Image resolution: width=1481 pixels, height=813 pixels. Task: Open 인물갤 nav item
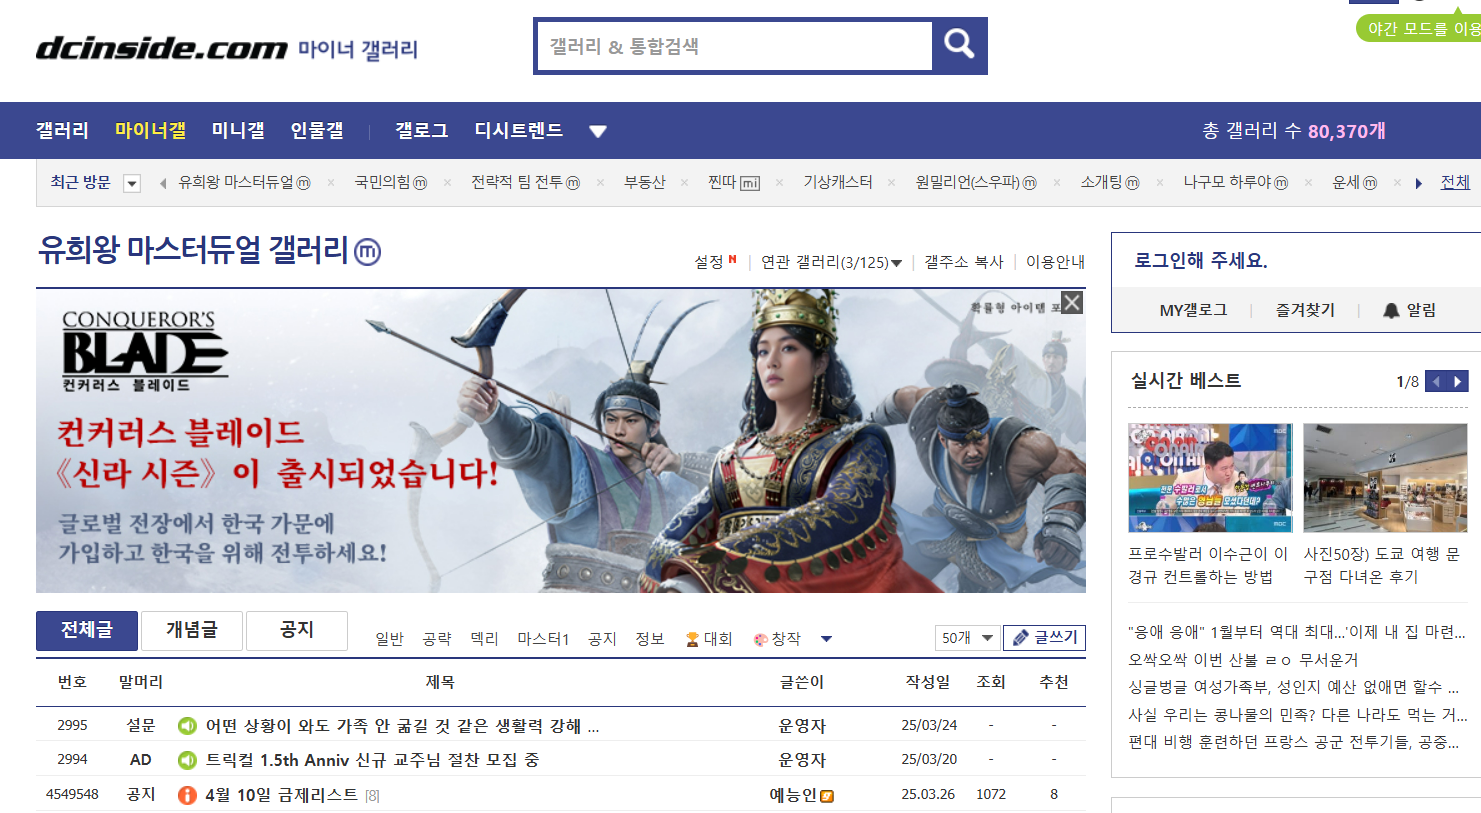(317, 130)
